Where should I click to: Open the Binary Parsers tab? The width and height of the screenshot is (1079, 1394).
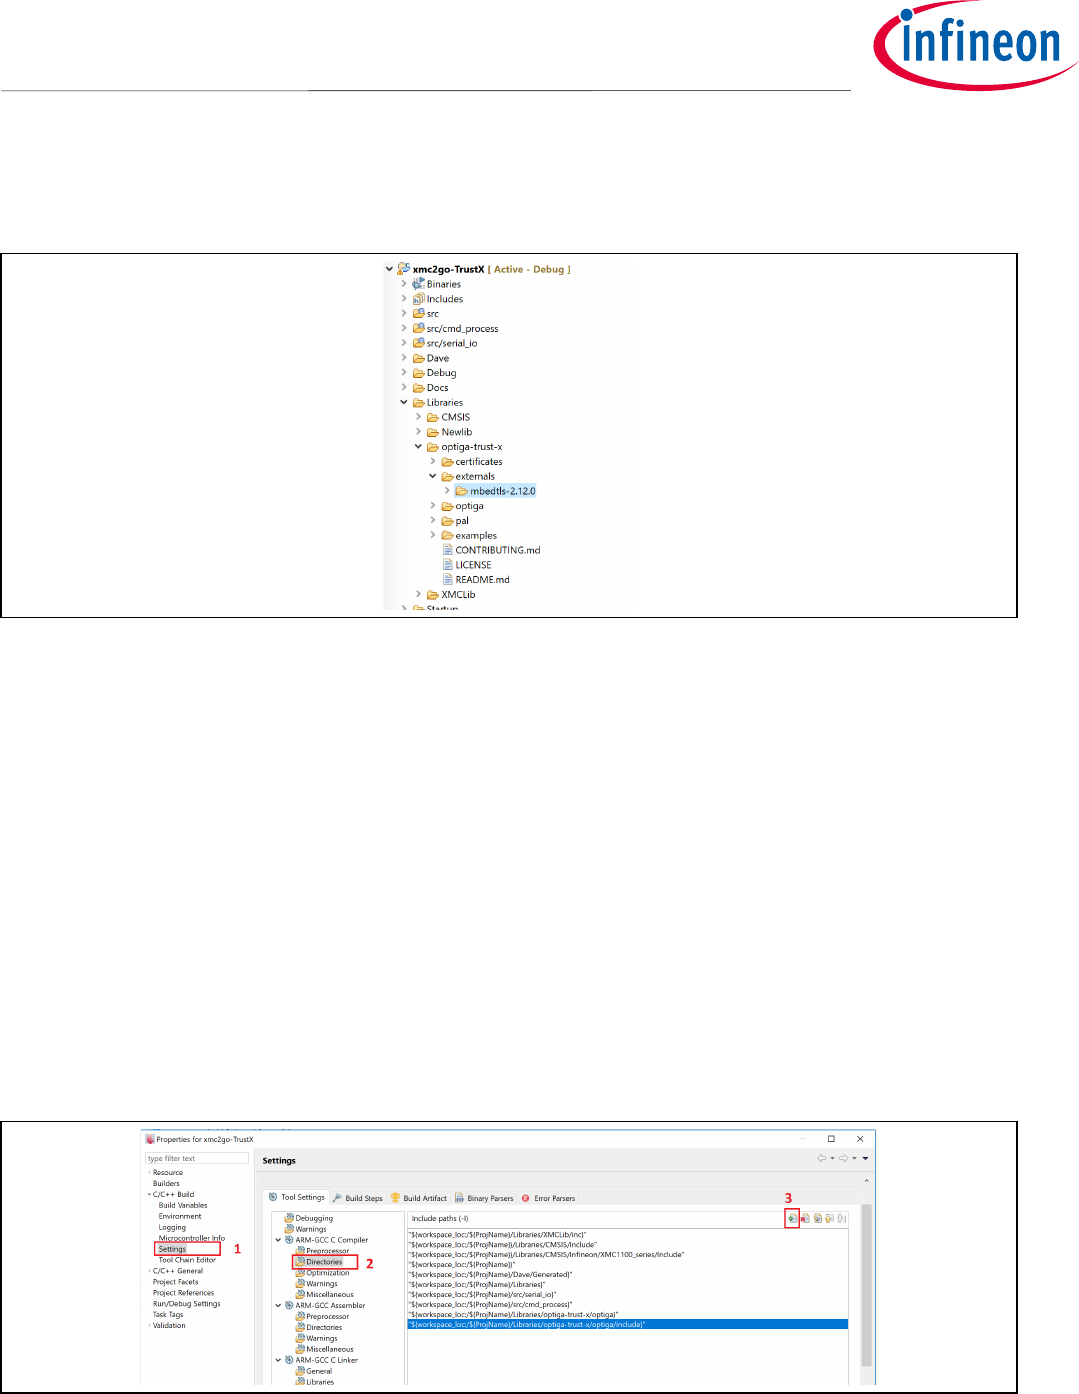(484, 1198)
